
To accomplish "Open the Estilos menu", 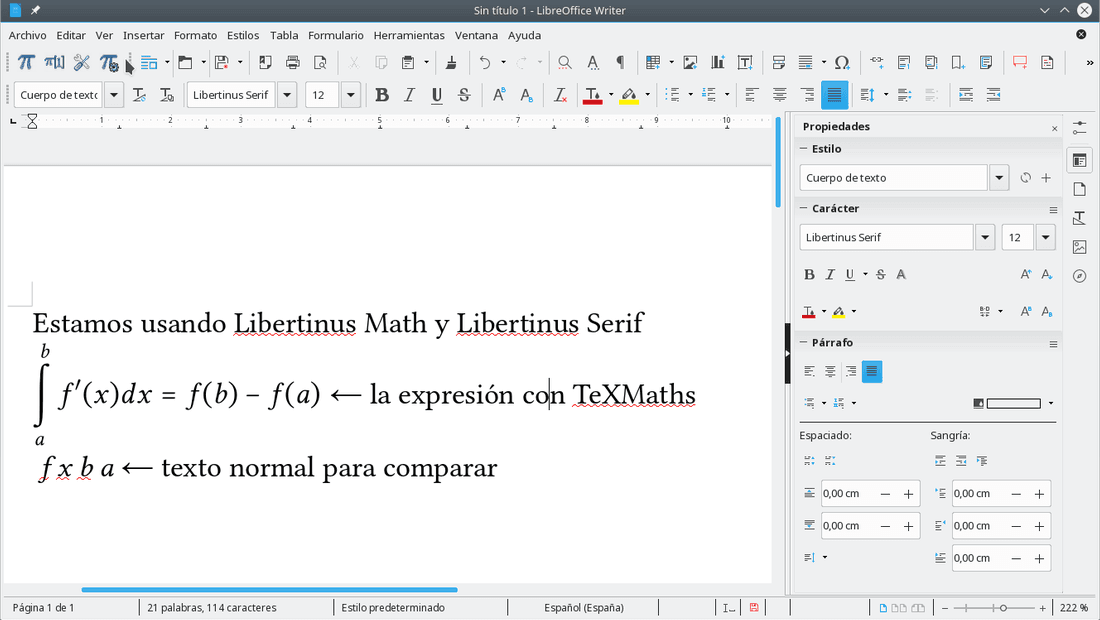I will (x=243, y=35).
